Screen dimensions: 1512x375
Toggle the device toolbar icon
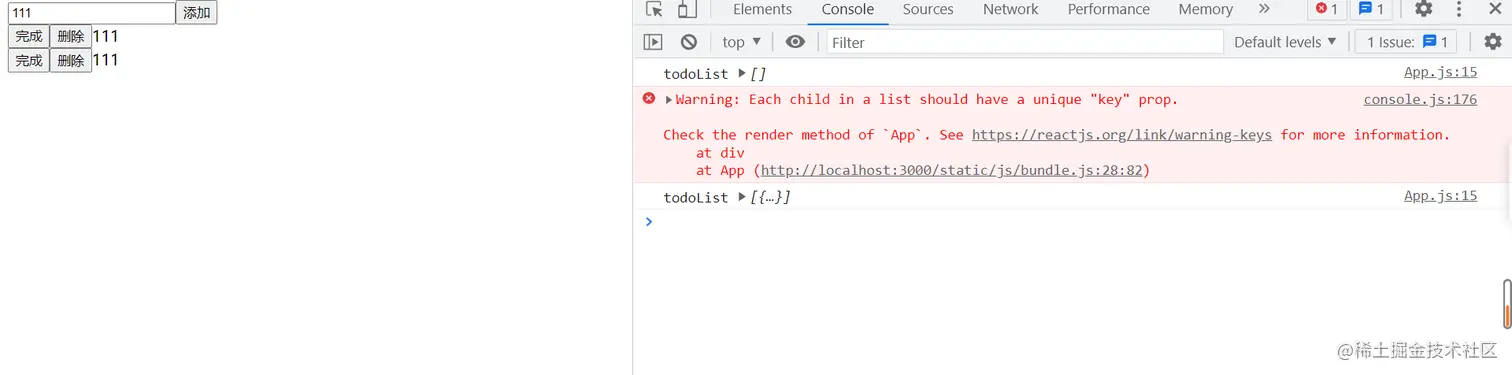[687, 9]
